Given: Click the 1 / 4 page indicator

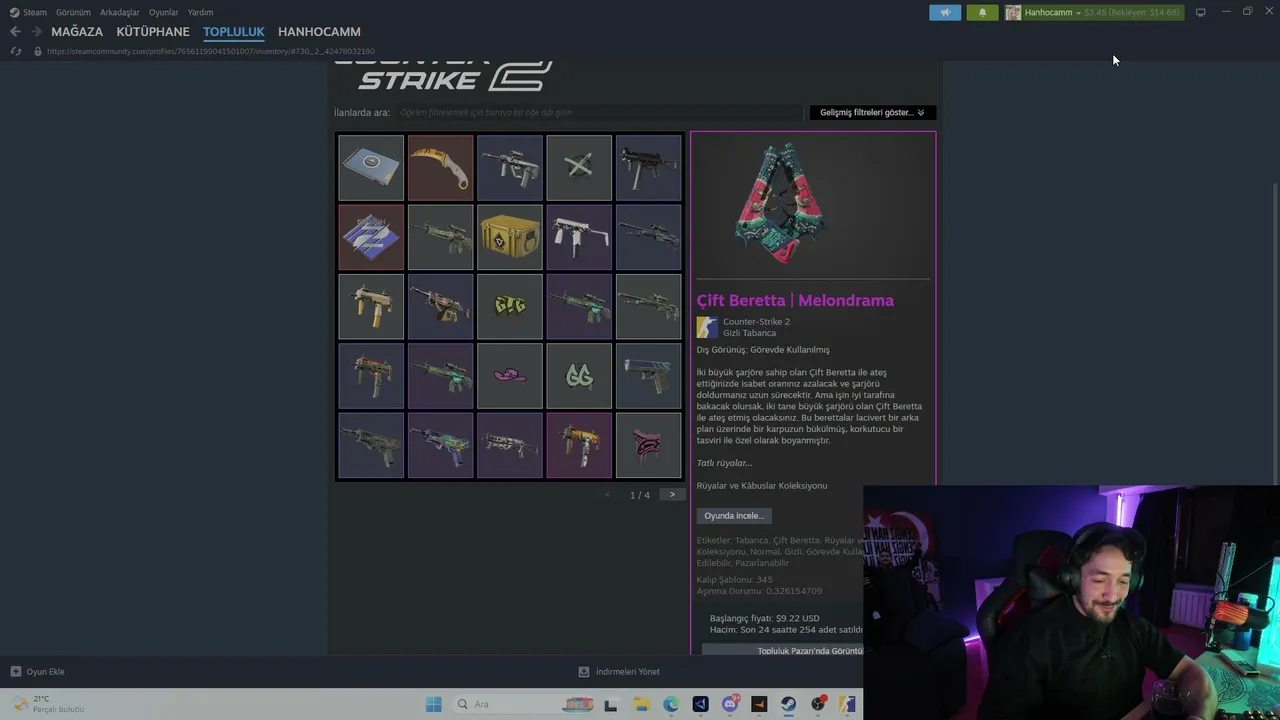Looking at the screenshot, I should point(640,495).
